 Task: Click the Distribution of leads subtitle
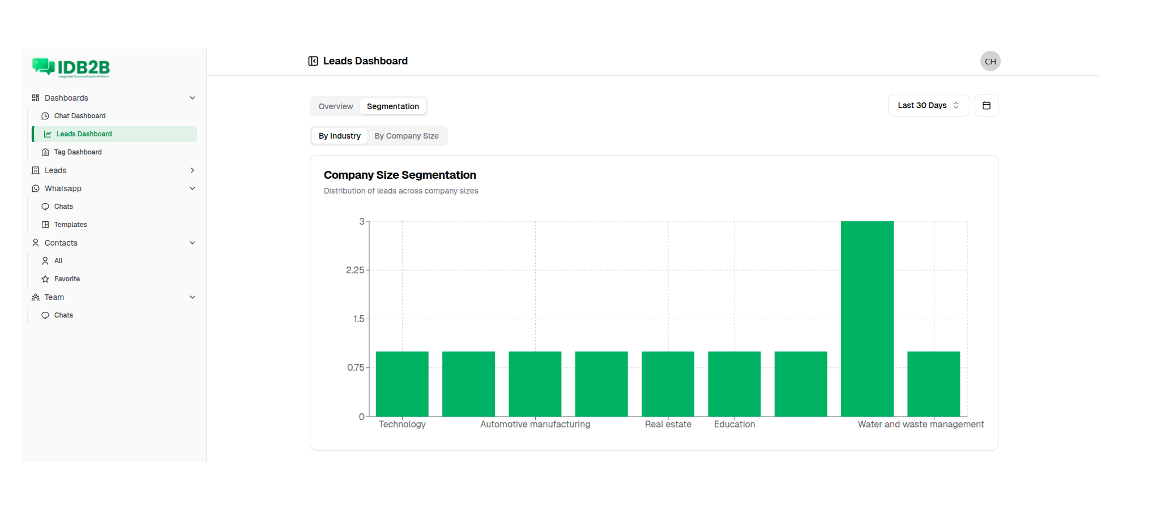401,191
